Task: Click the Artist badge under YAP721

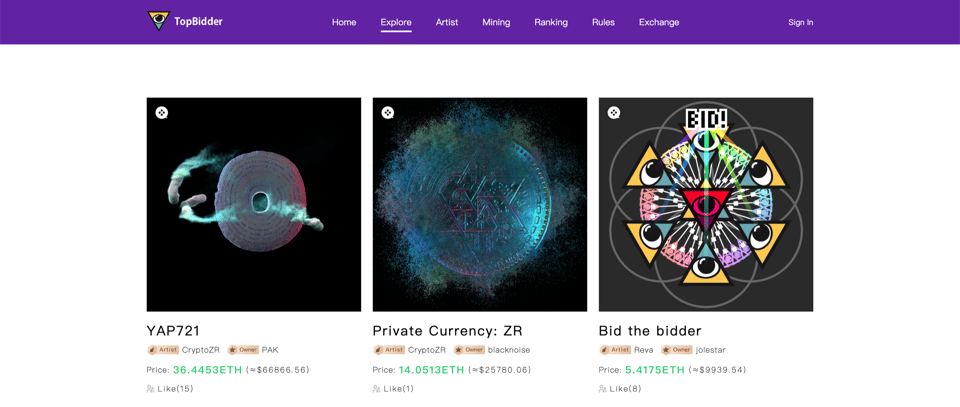Action: 163,350
